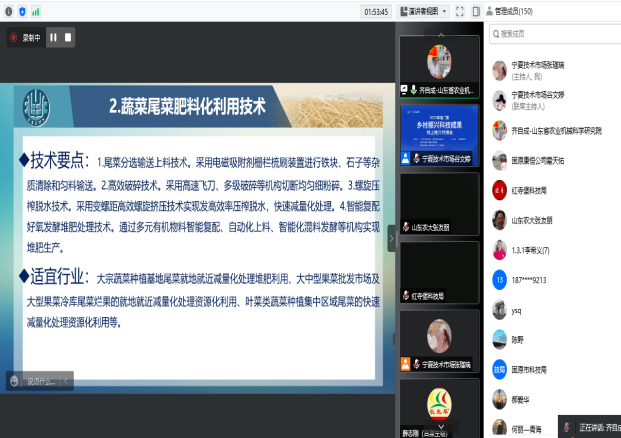Viewport: 621px width, 438px height.
Task: Select 宁夏技术市场谷文婷 video tile
Action: 439,135
